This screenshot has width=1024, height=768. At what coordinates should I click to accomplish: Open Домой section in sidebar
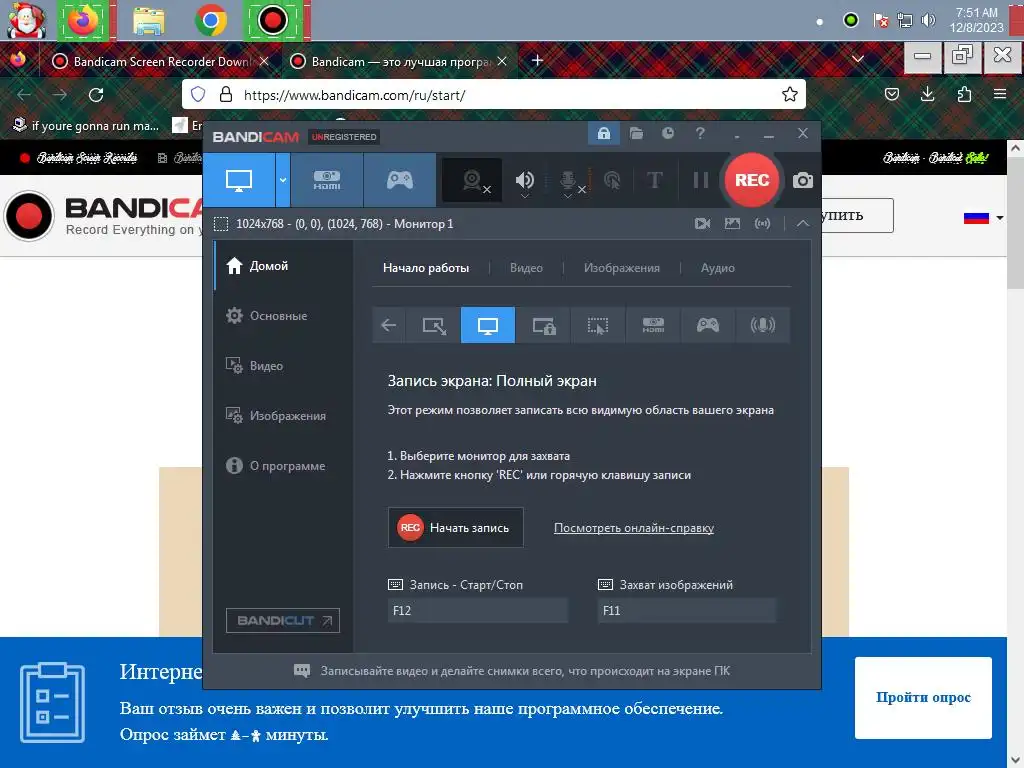283,266
